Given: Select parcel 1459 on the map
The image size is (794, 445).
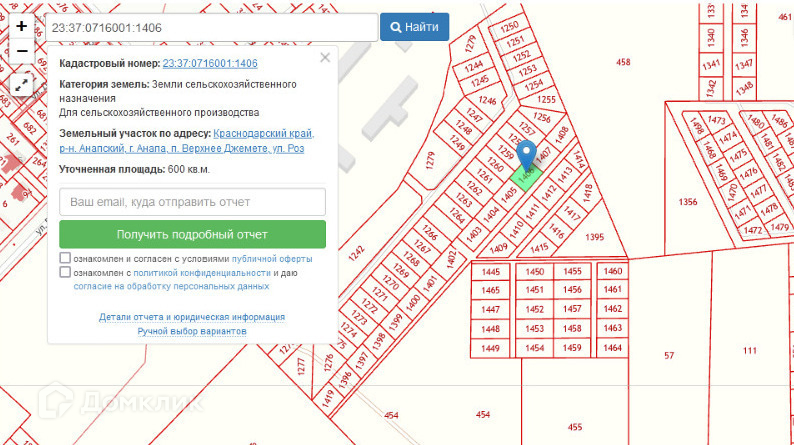Looking at the screenshot, I should [x=572, y=347].
